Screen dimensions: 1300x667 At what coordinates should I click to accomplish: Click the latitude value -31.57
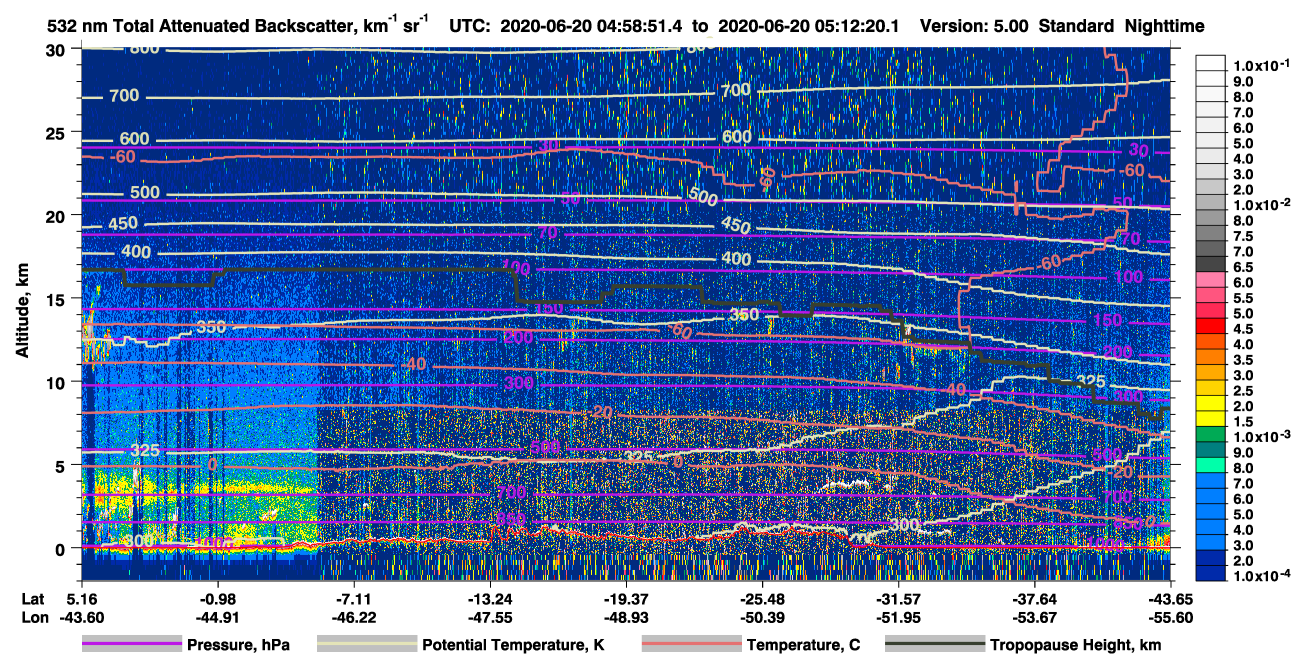click(x=897, y=598)
